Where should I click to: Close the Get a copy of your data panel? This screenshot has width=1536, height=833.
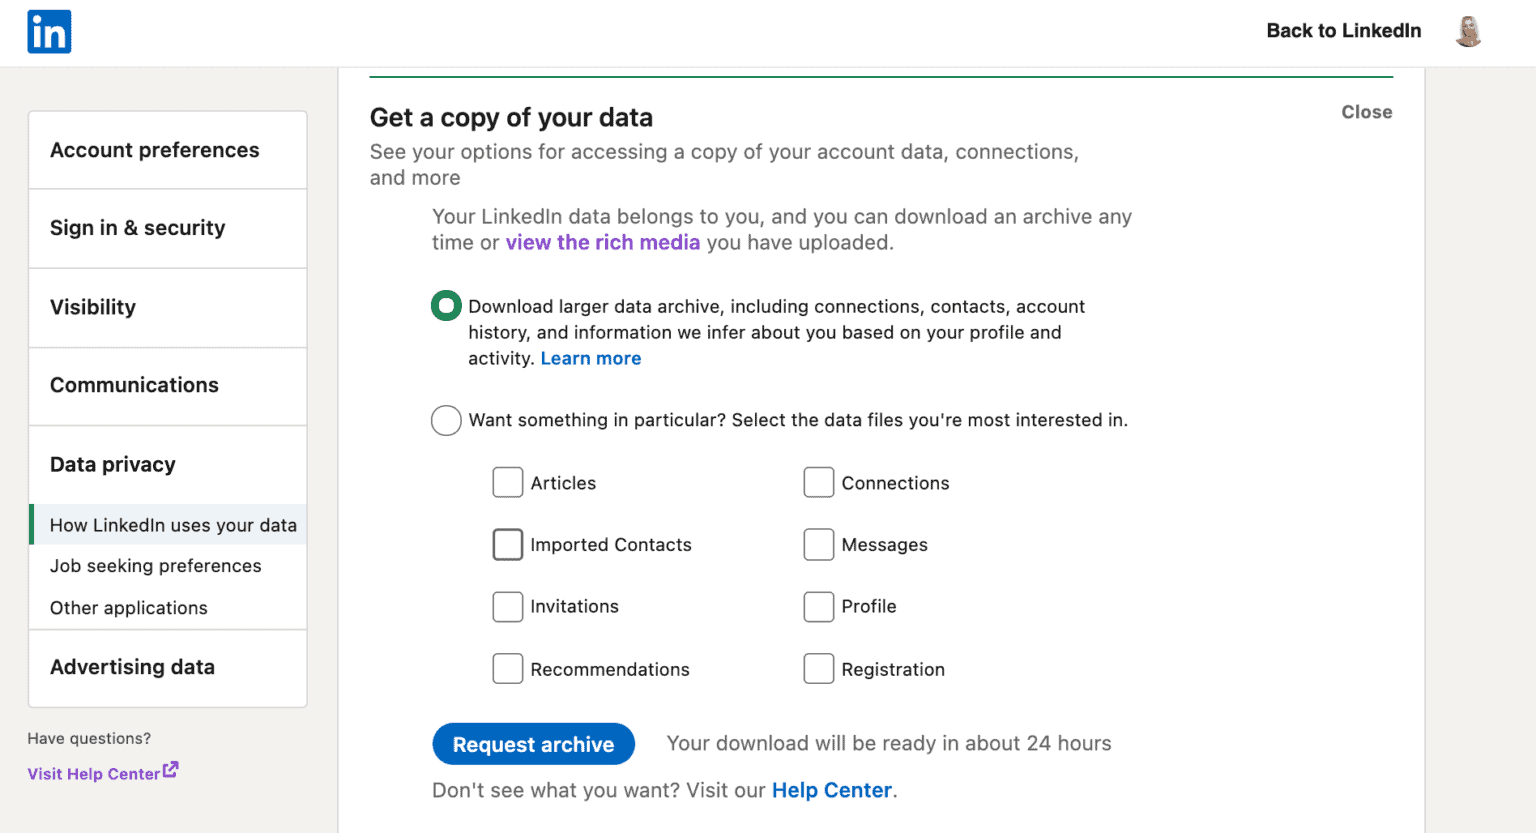[1367, 112]
